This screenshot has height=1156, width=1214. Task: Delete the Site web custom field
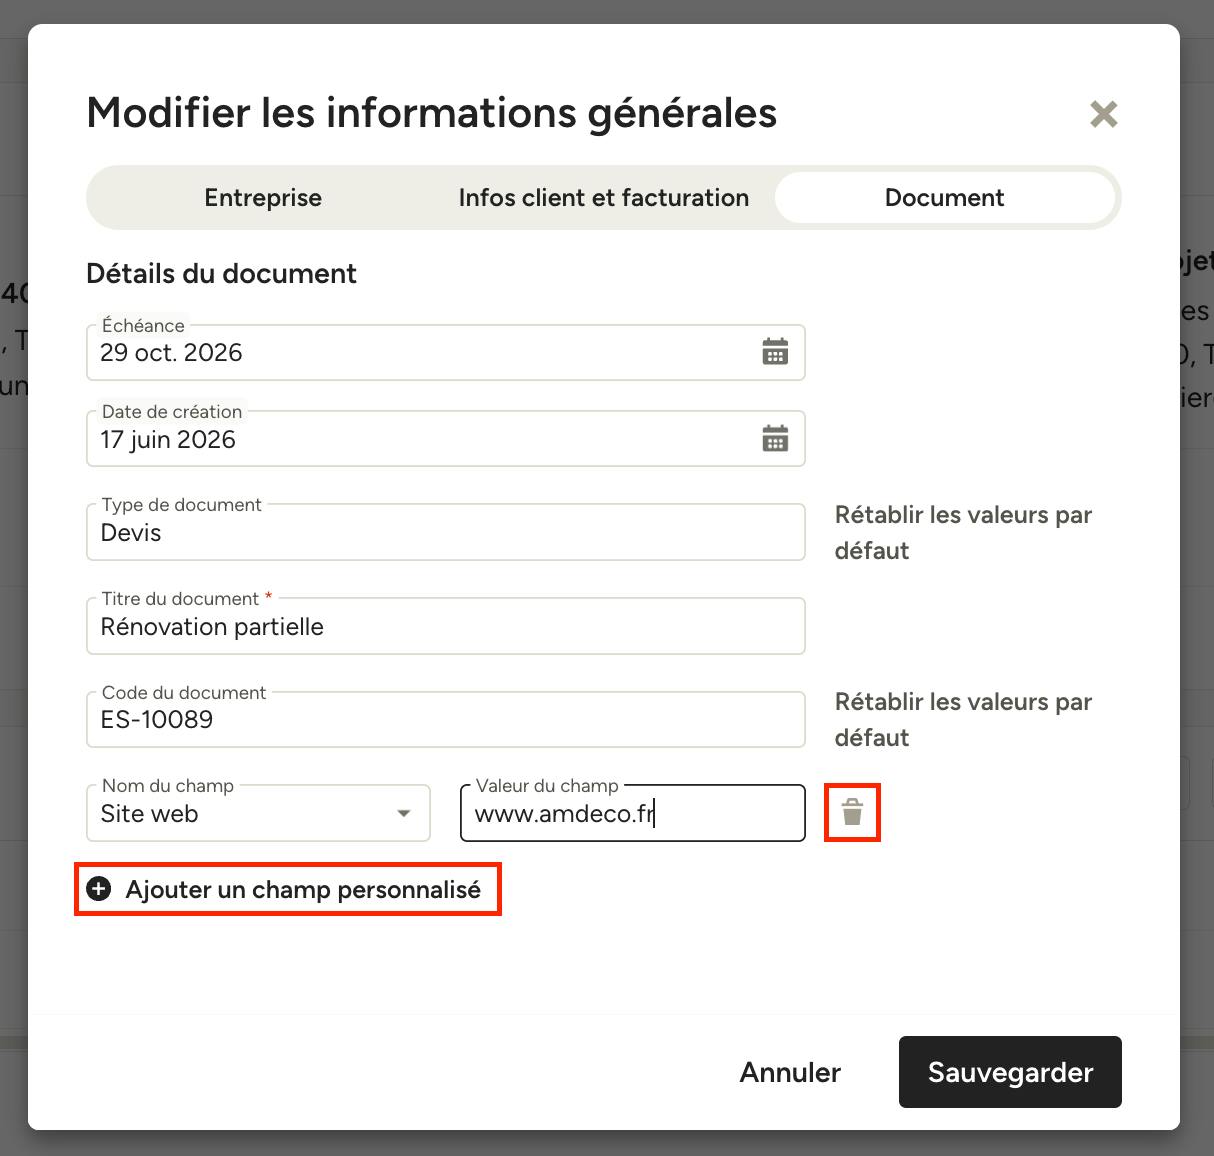(x=852, y=812)
